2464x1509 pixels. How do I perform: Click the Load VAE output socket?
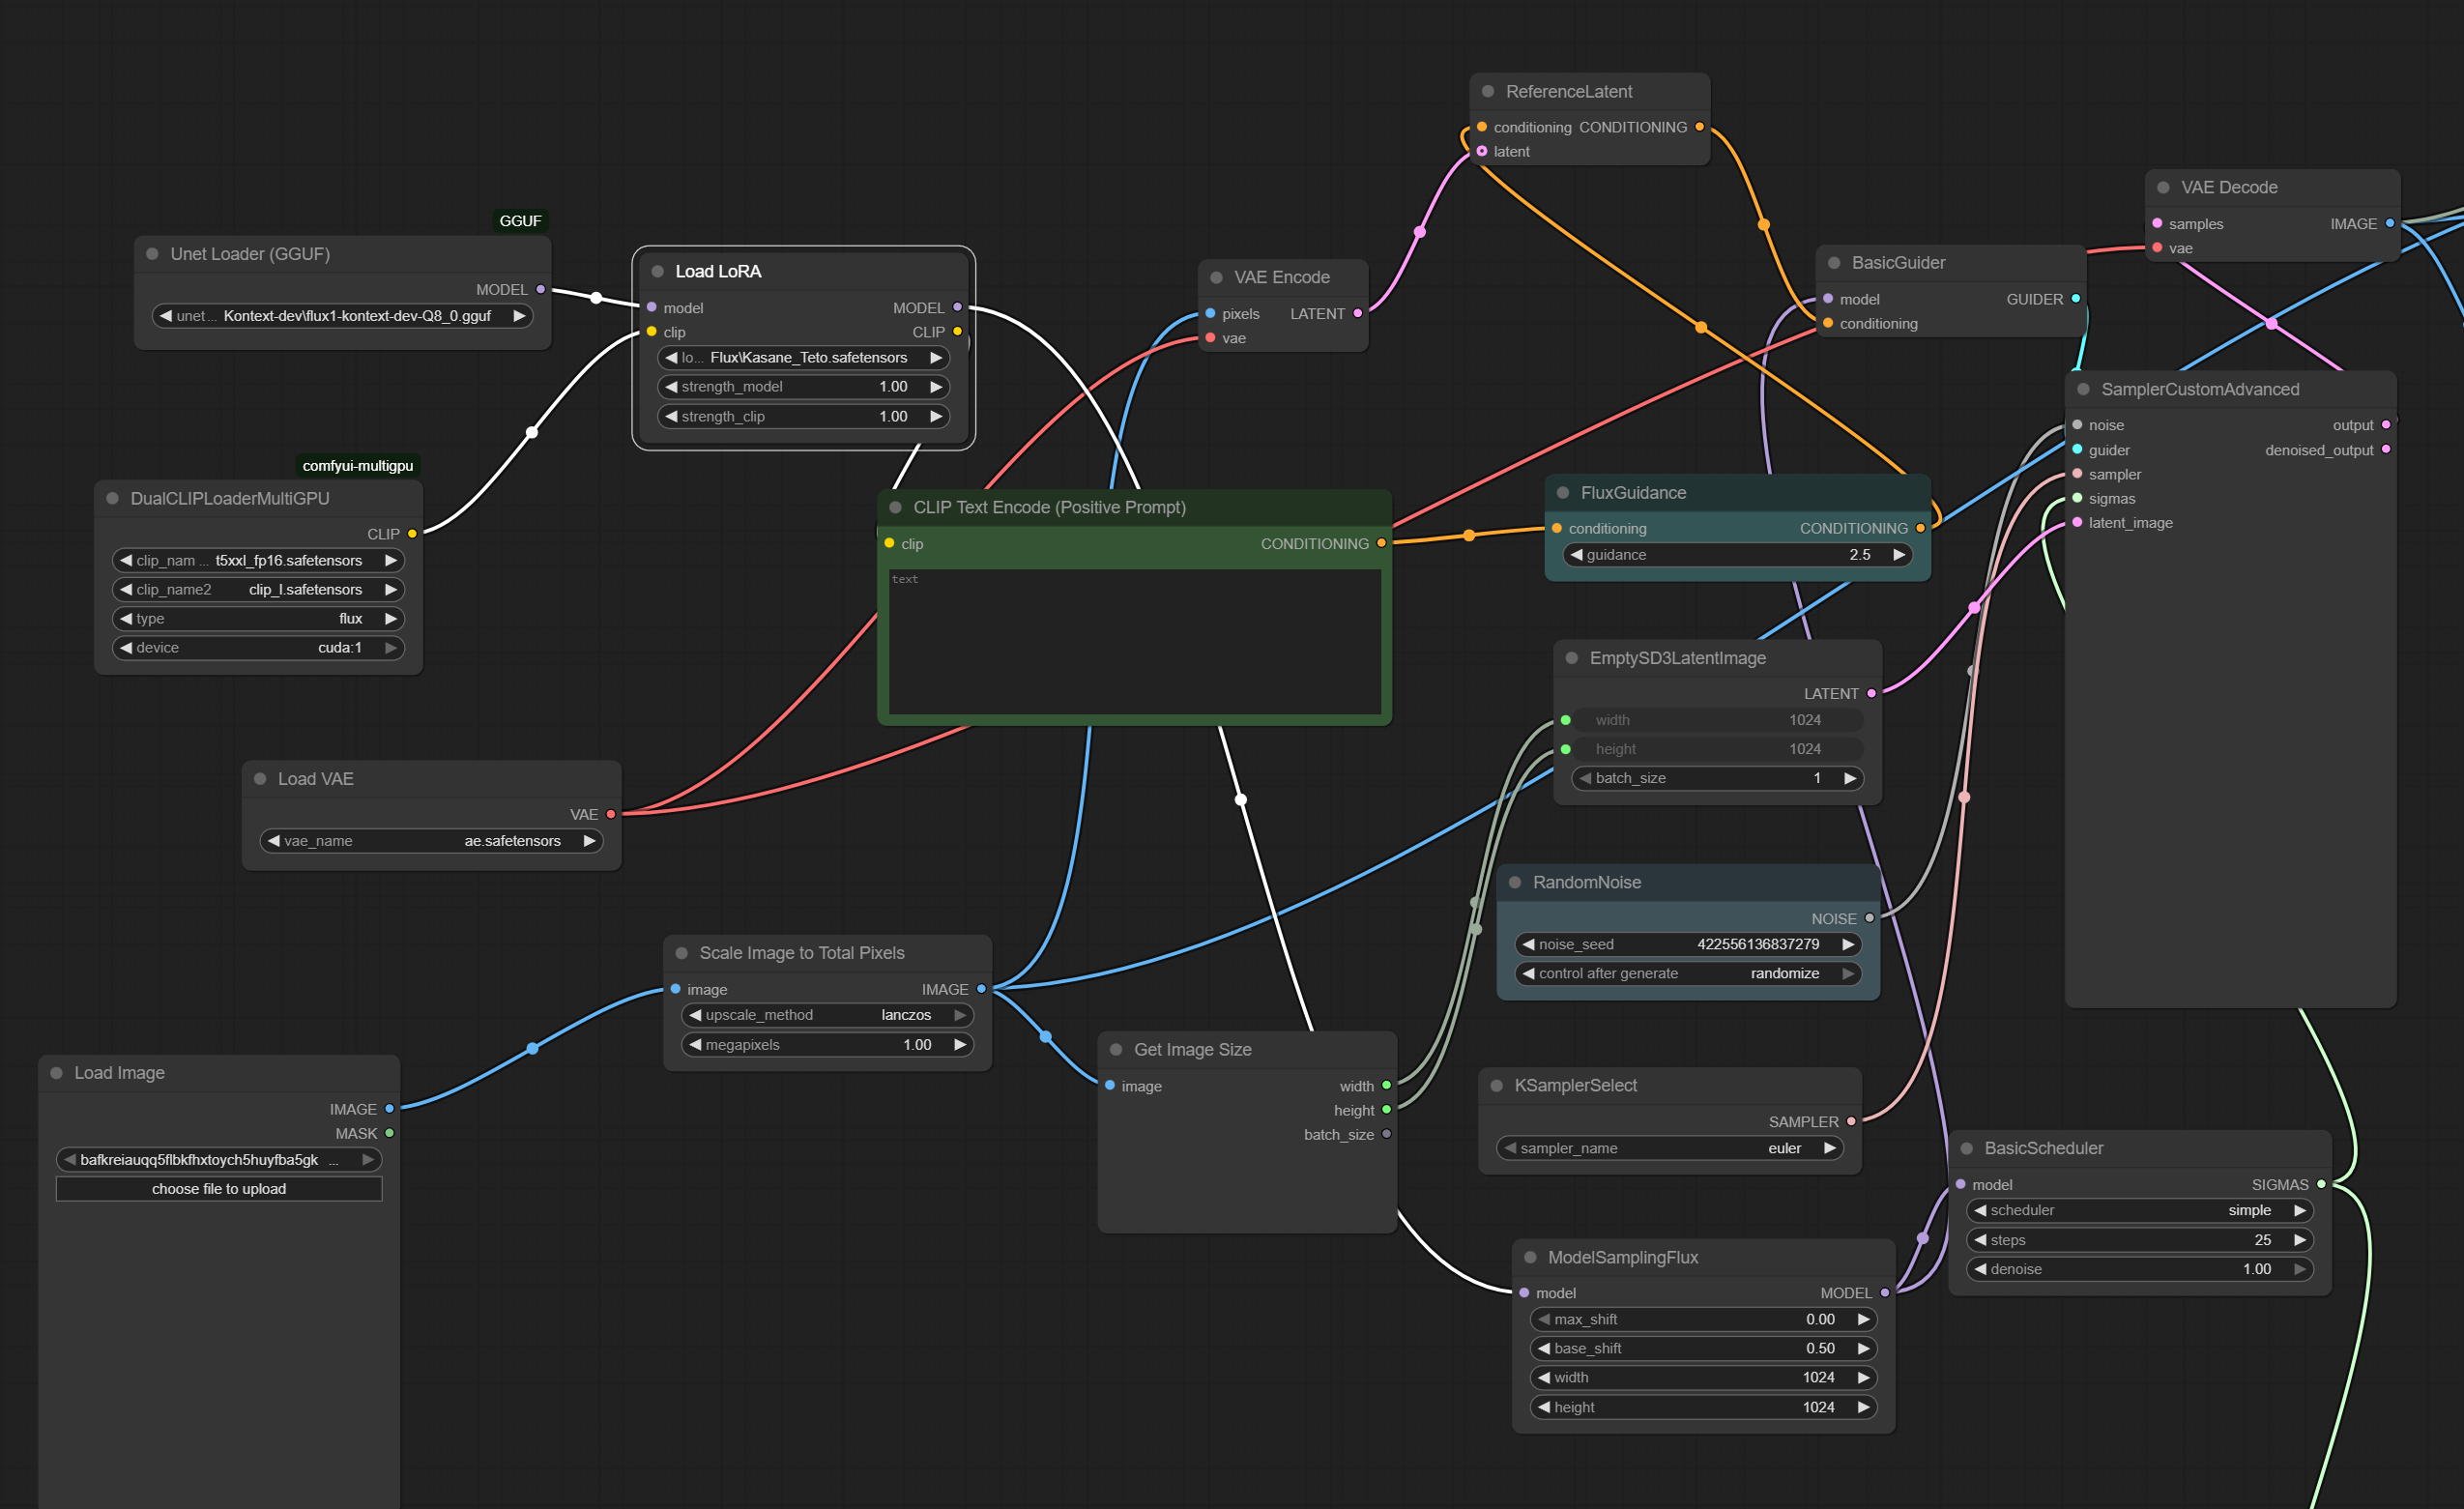click(611, 814)
